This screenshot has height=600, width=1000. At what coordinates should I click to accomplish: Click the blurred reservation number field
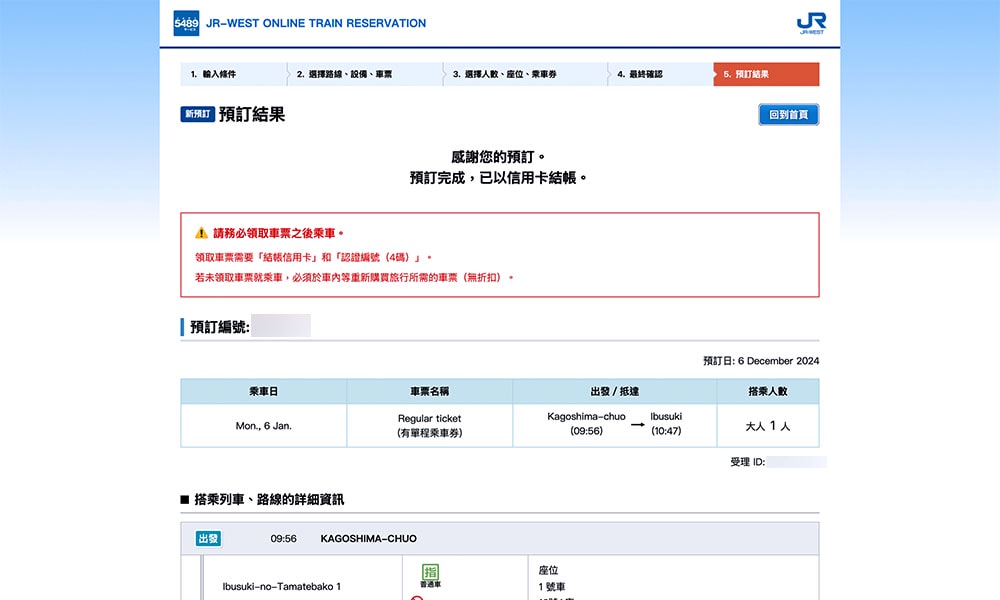pyautogui.click(x=281, y=326)
